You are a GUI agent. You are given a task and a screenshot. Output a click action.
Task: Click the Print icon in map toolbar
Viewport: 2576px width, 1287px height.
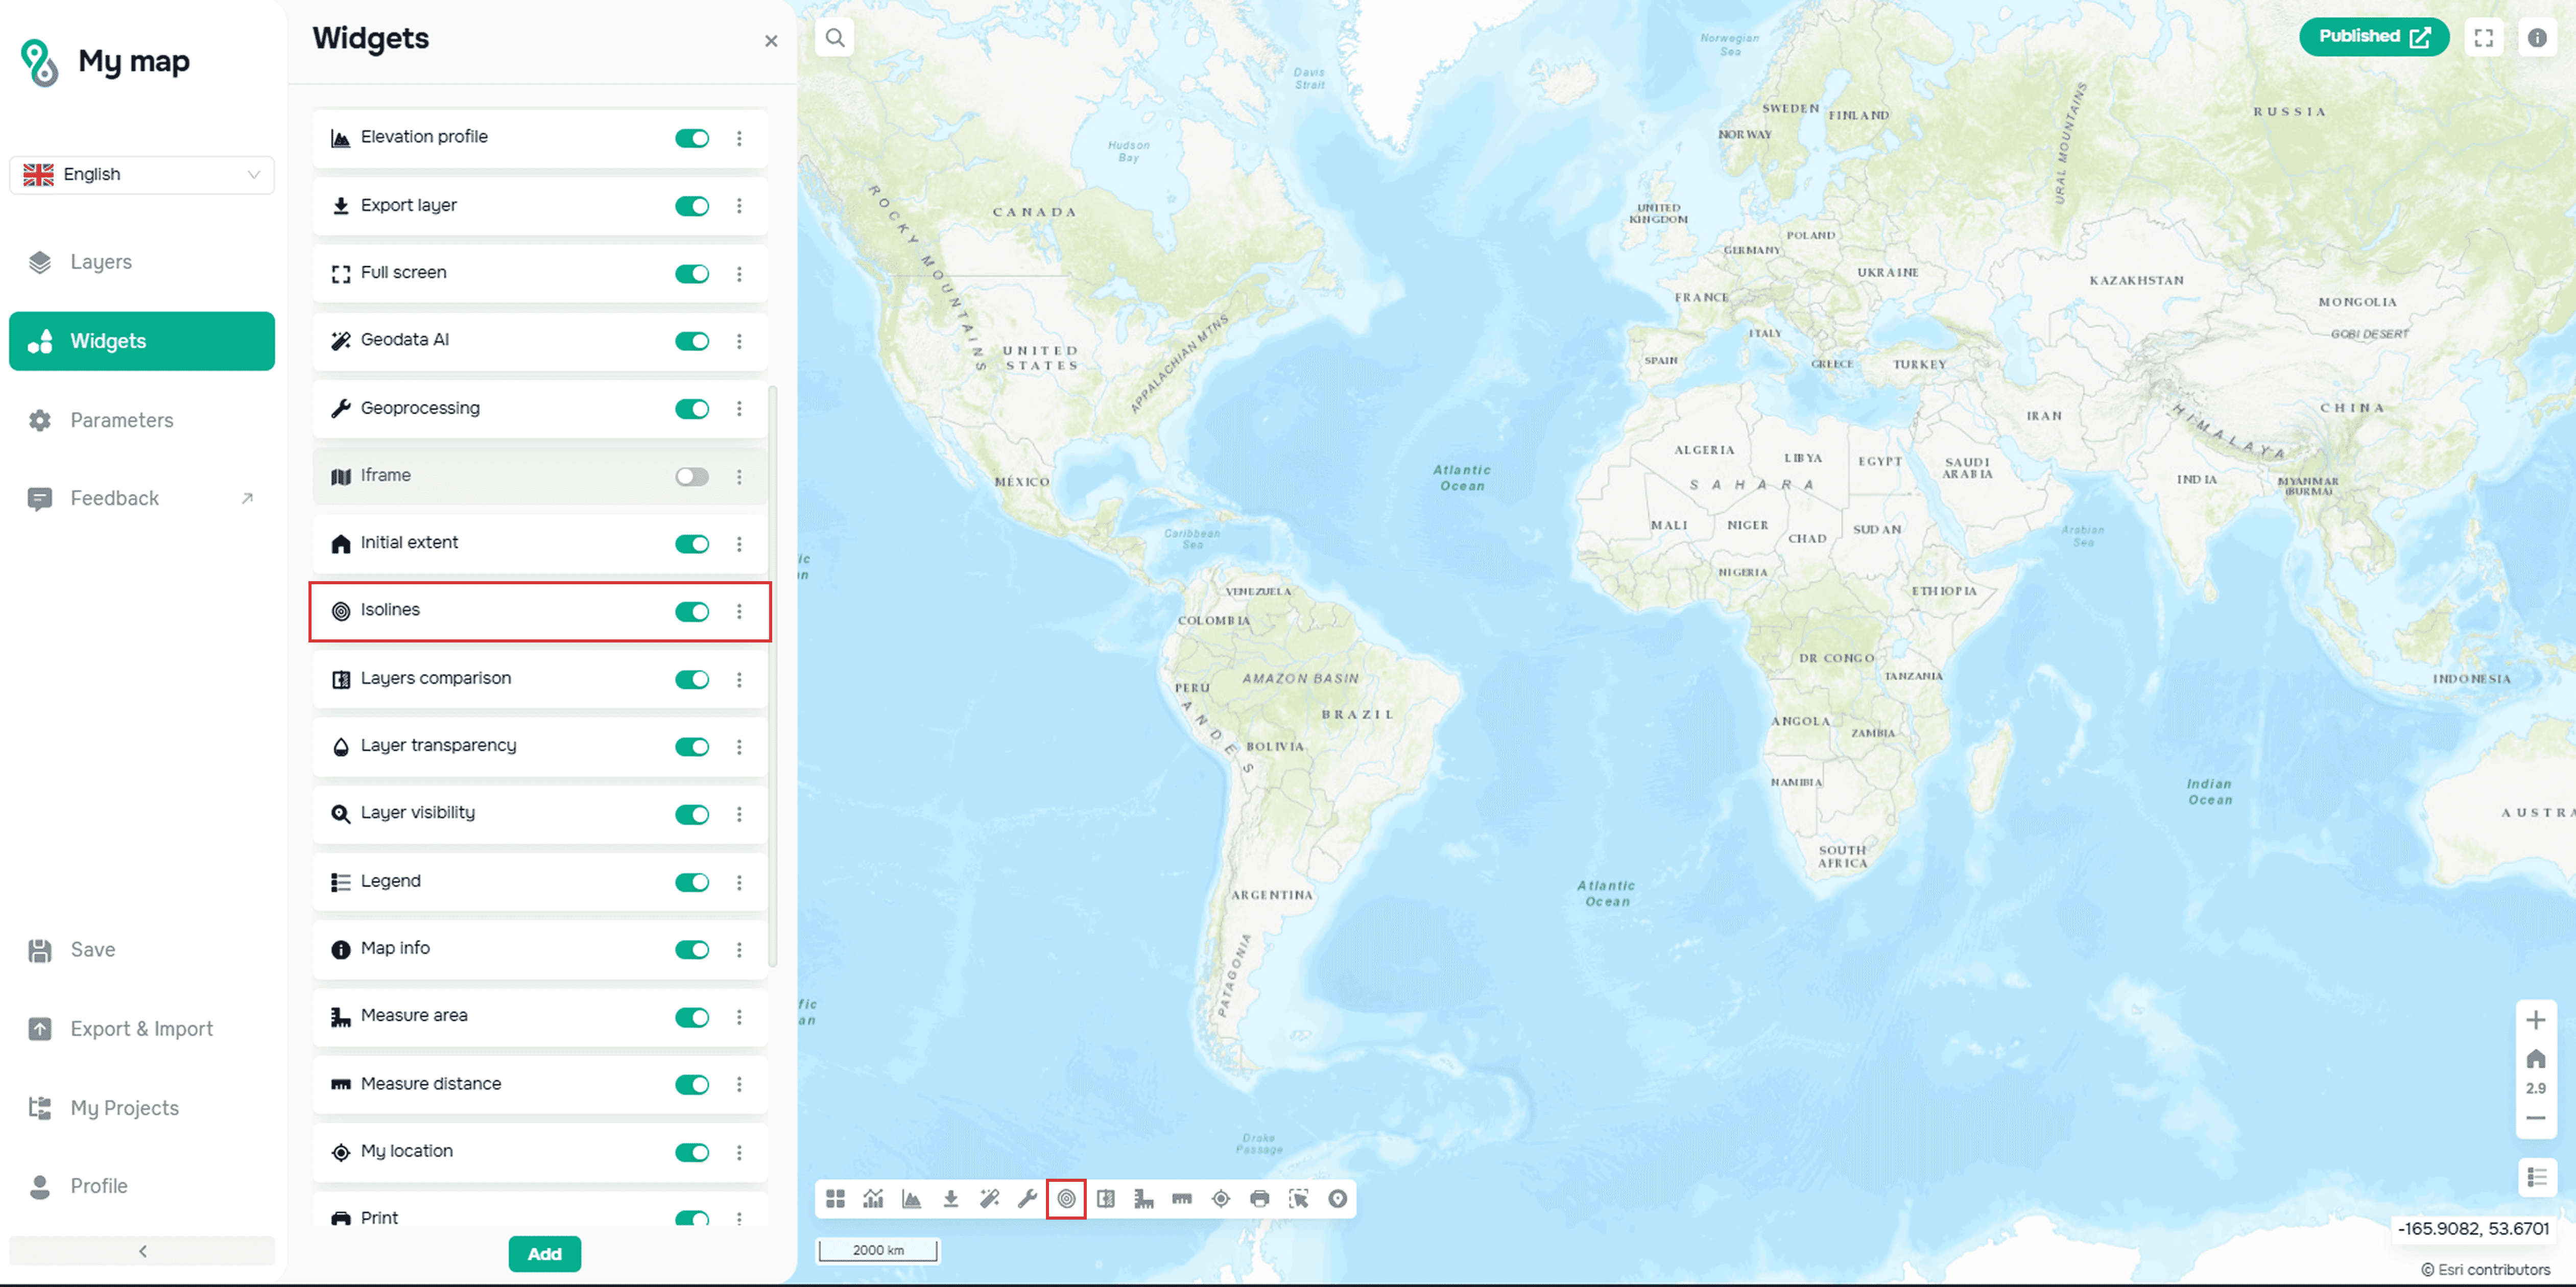click(x=1259, y=1198)
